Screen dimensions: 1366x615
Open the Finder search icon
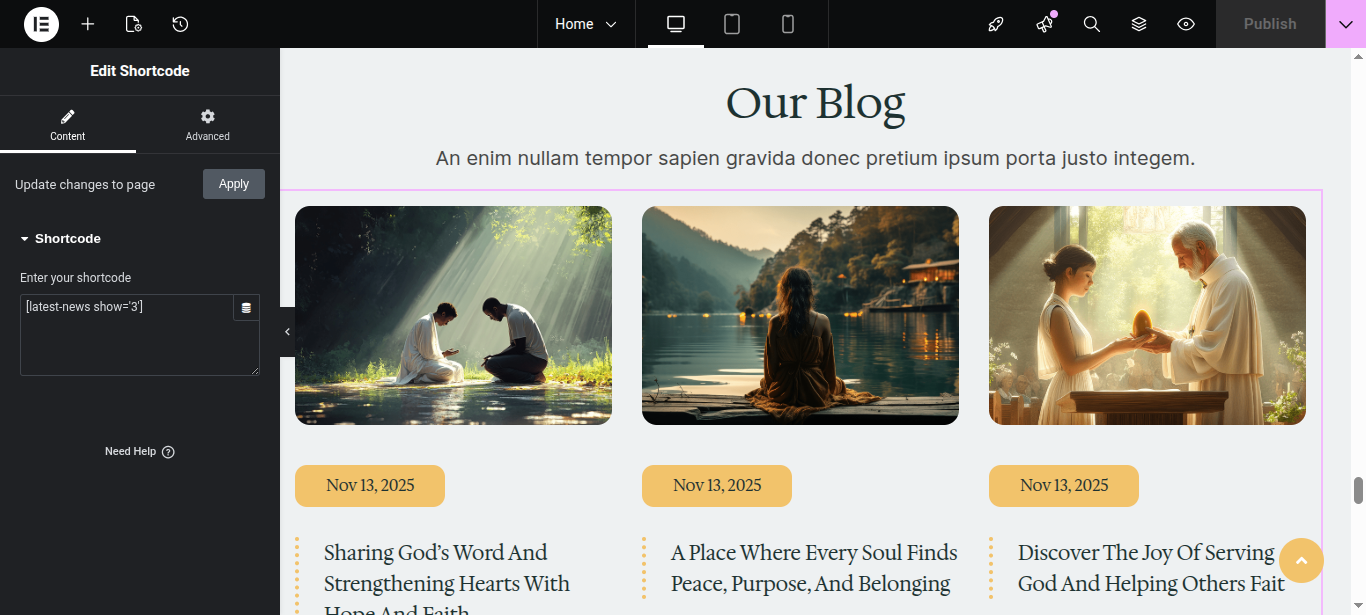click(x=1092, y=24)
